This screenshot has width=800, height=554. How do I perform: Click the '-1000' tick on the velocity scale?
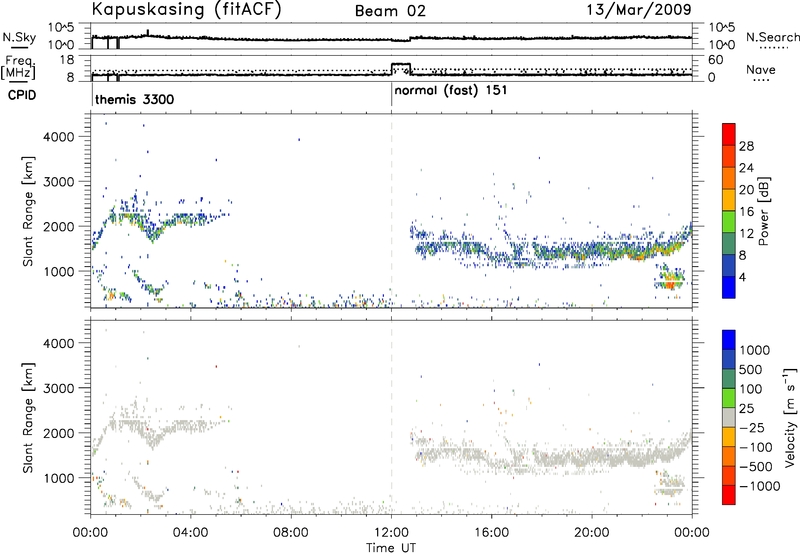tap(760, 486)
